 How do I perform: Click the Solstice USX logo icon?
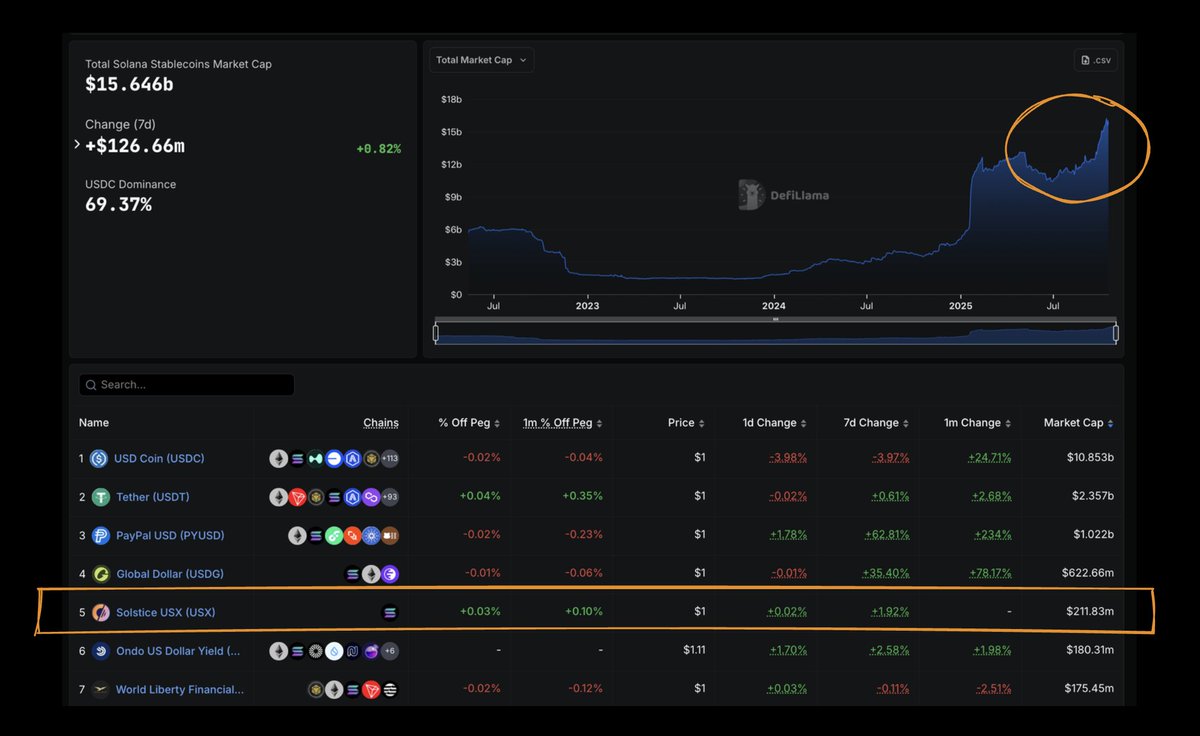click(101, 612)
